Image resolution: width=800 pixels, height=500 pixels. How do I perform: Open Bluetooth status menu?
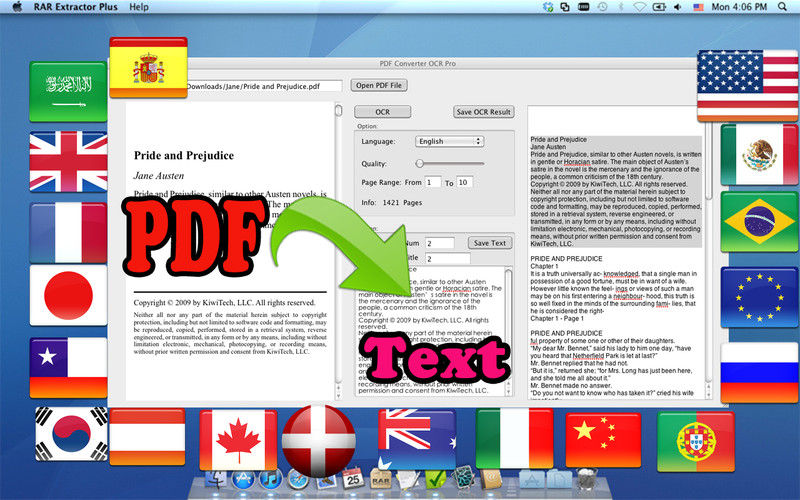tap(621, 7)
